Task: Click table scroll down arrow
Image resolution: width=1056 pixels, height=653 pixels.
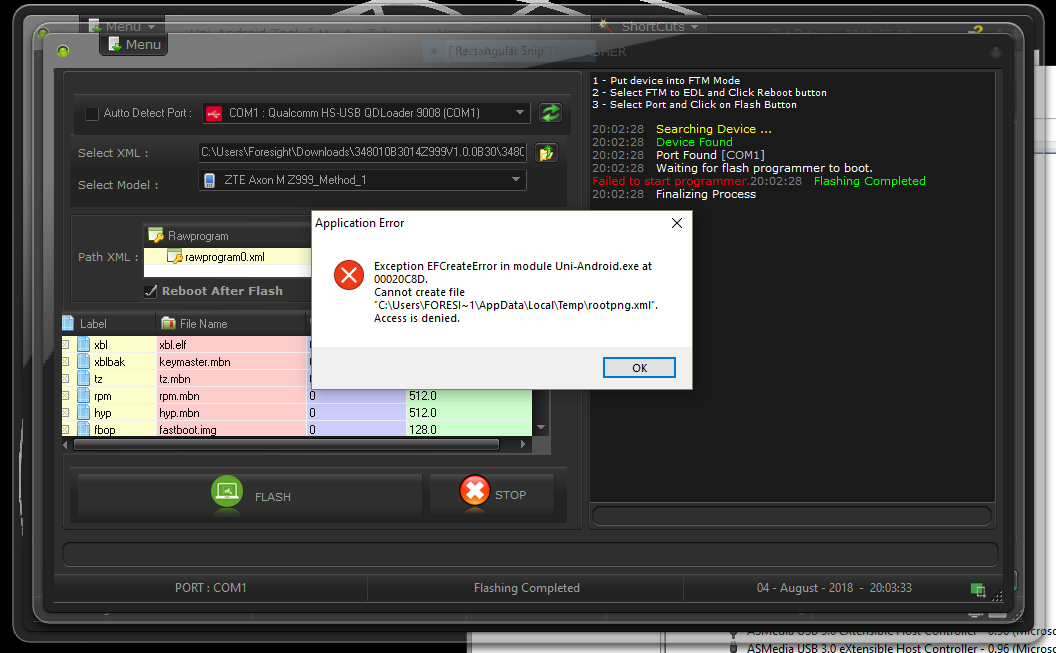Action: (x=541, y=428)
